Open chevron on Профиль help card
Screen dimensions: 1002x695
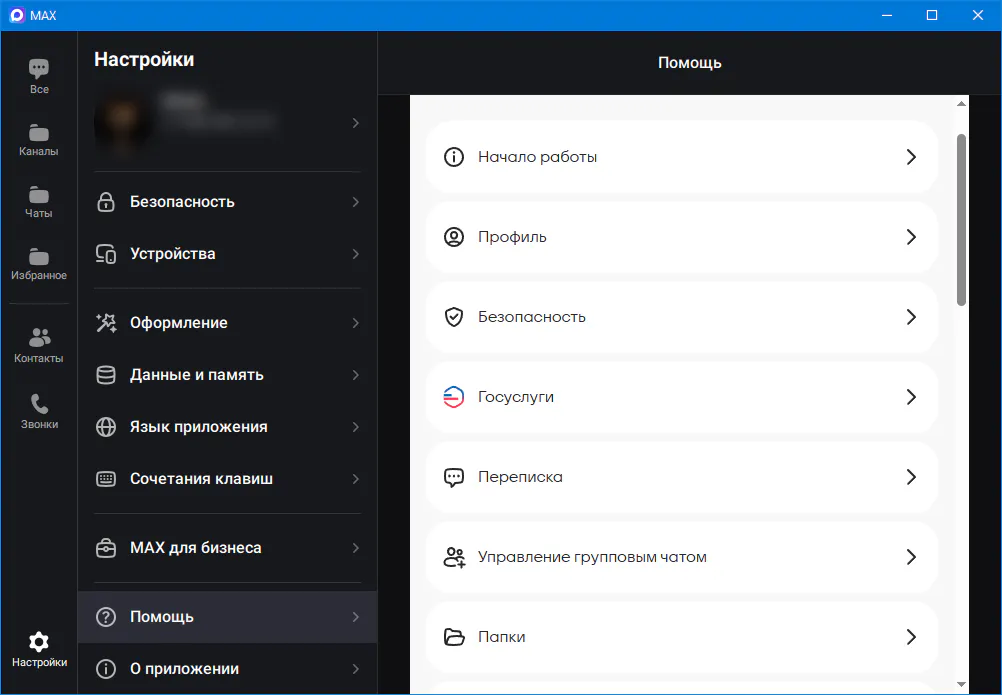click(x=912, y=237)
